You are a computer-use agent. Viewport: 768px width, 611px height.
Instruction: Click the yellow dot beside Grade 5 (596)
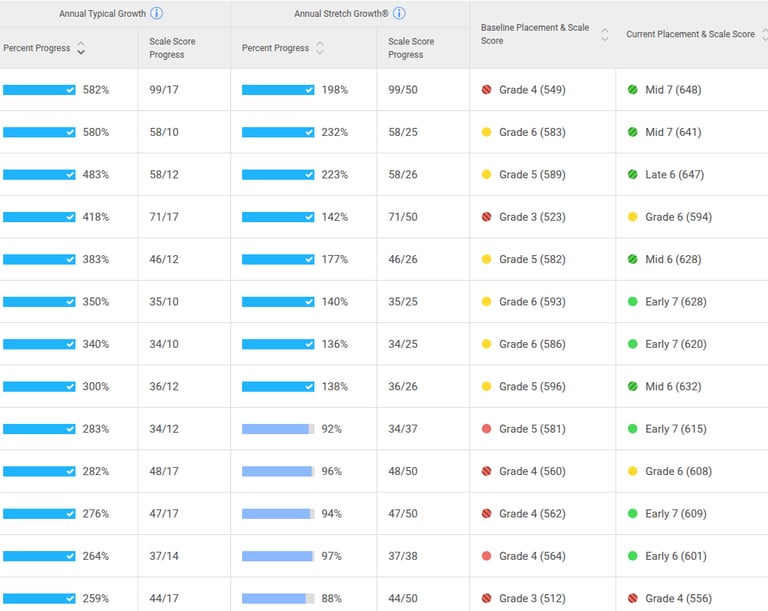click(x=486, y=386)
